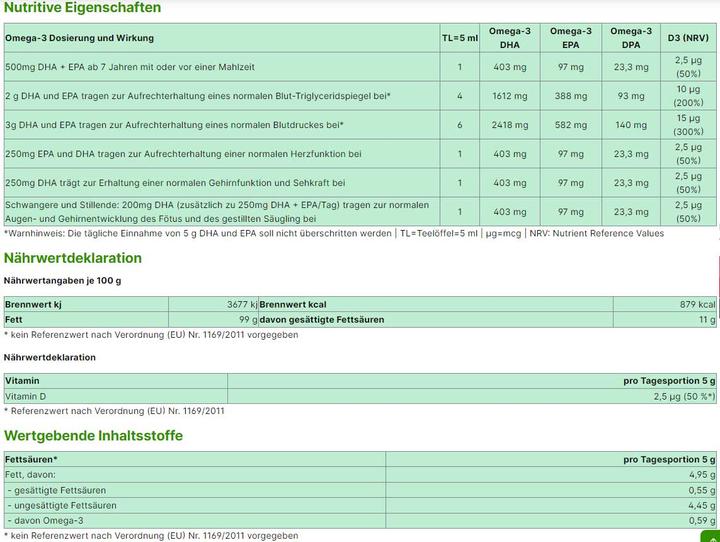Click the '- davon Omega-3' row
720x542 pixels.
point(45,520)
